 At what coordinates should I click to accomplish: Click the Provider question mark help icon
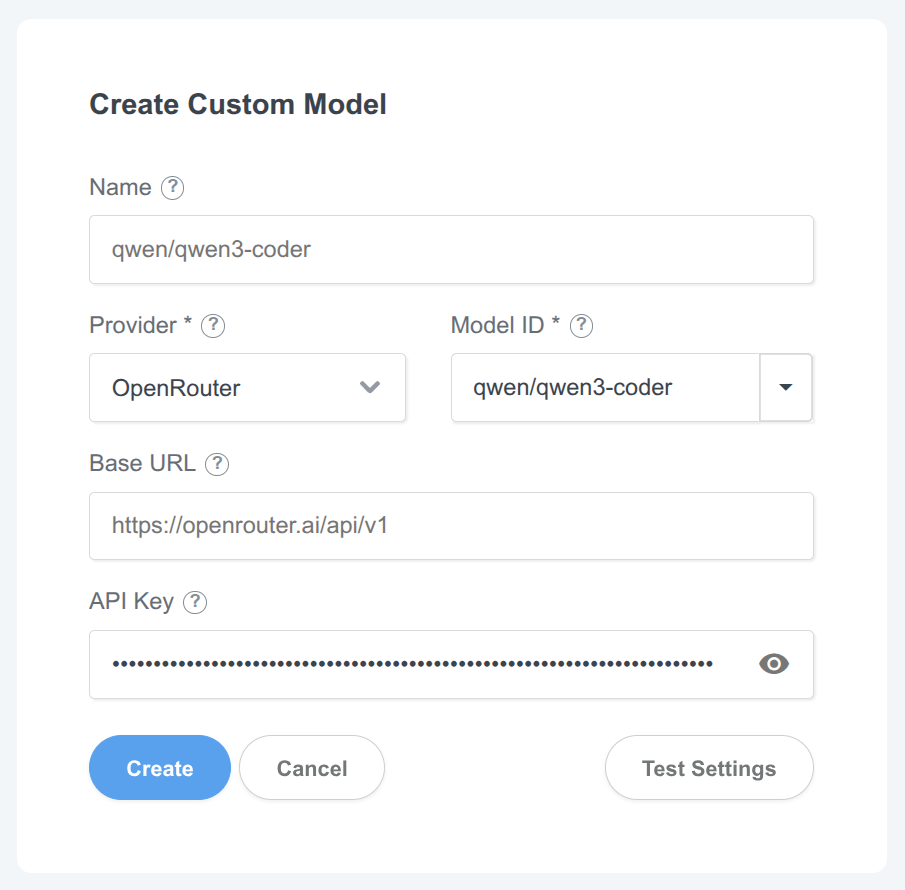click(213, 326)
